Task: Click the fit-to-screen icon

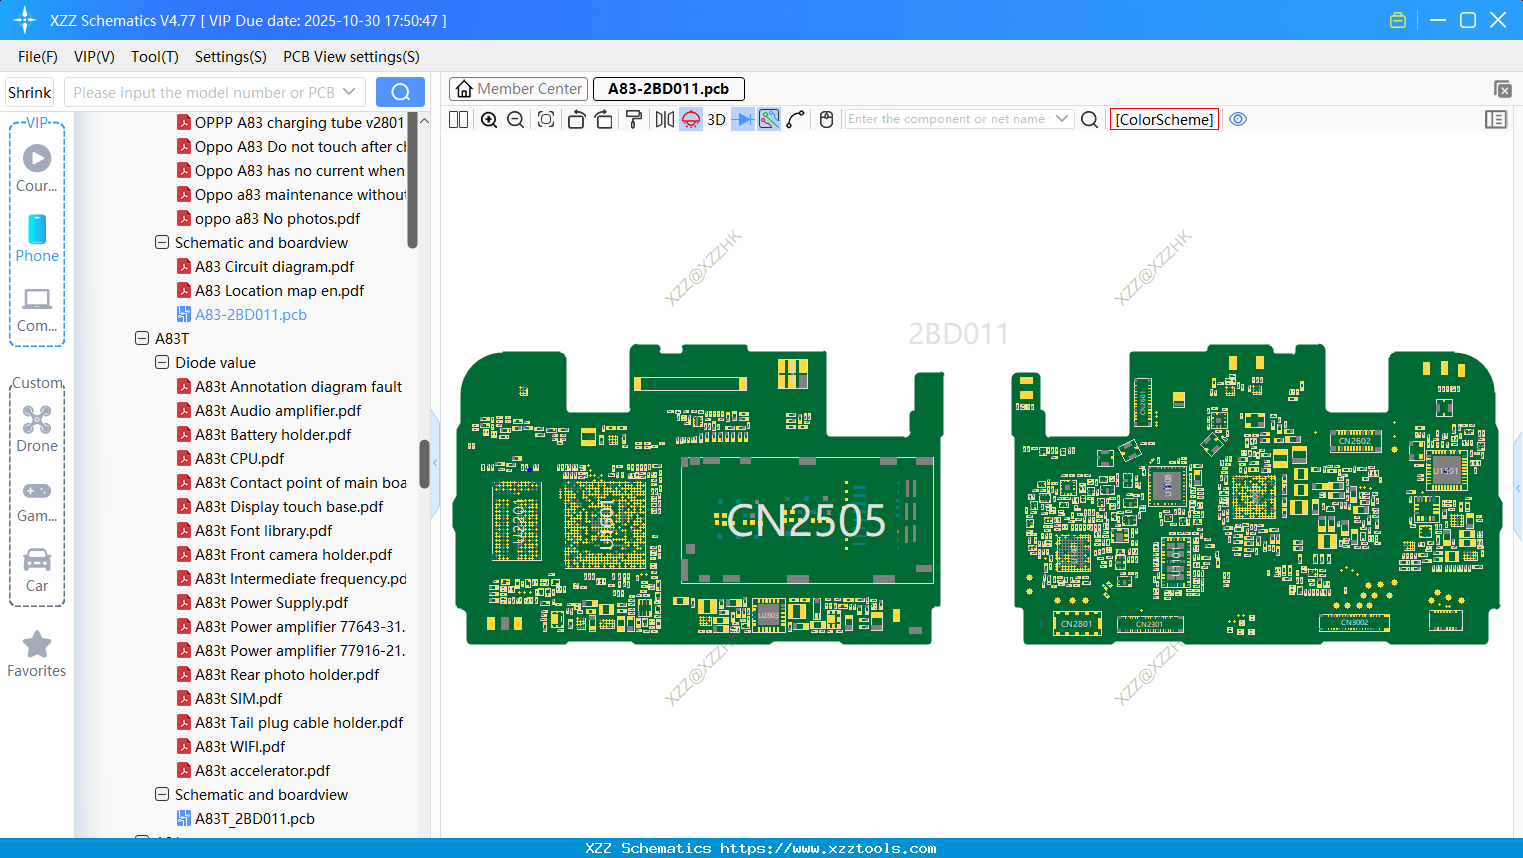Action: [546, 120]
